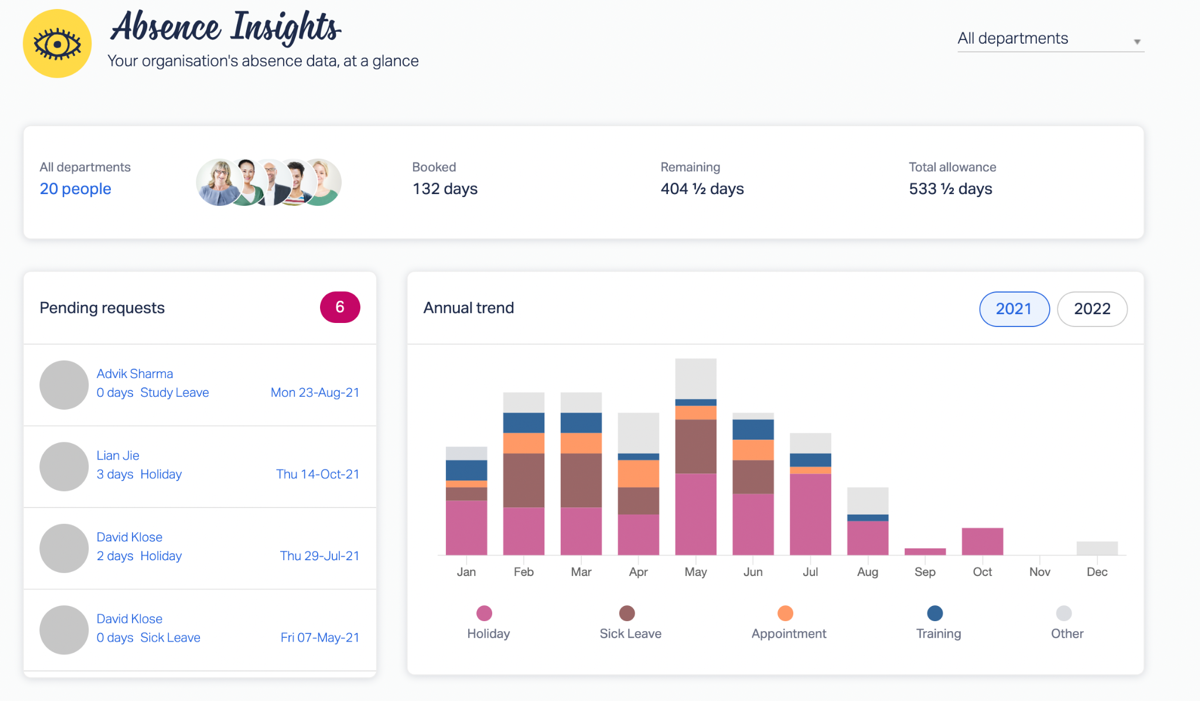Toggle the Training legend dot
This screenshot has width=1200, height=701.
(935, 613)
